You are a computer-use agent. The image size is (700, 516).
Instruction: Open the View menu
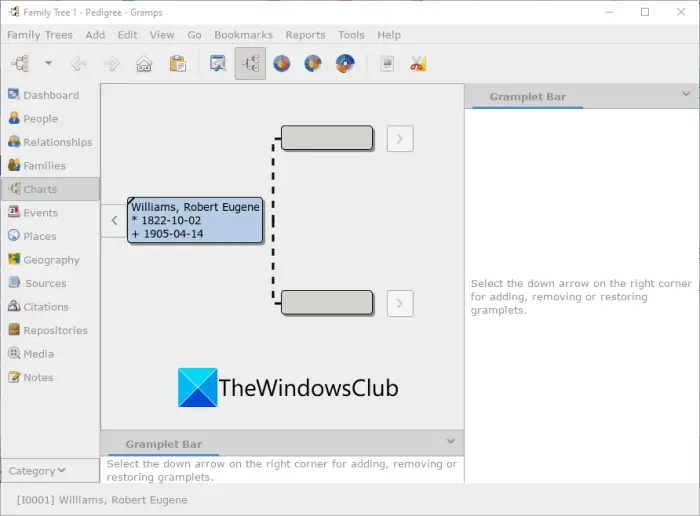point(162,35)
